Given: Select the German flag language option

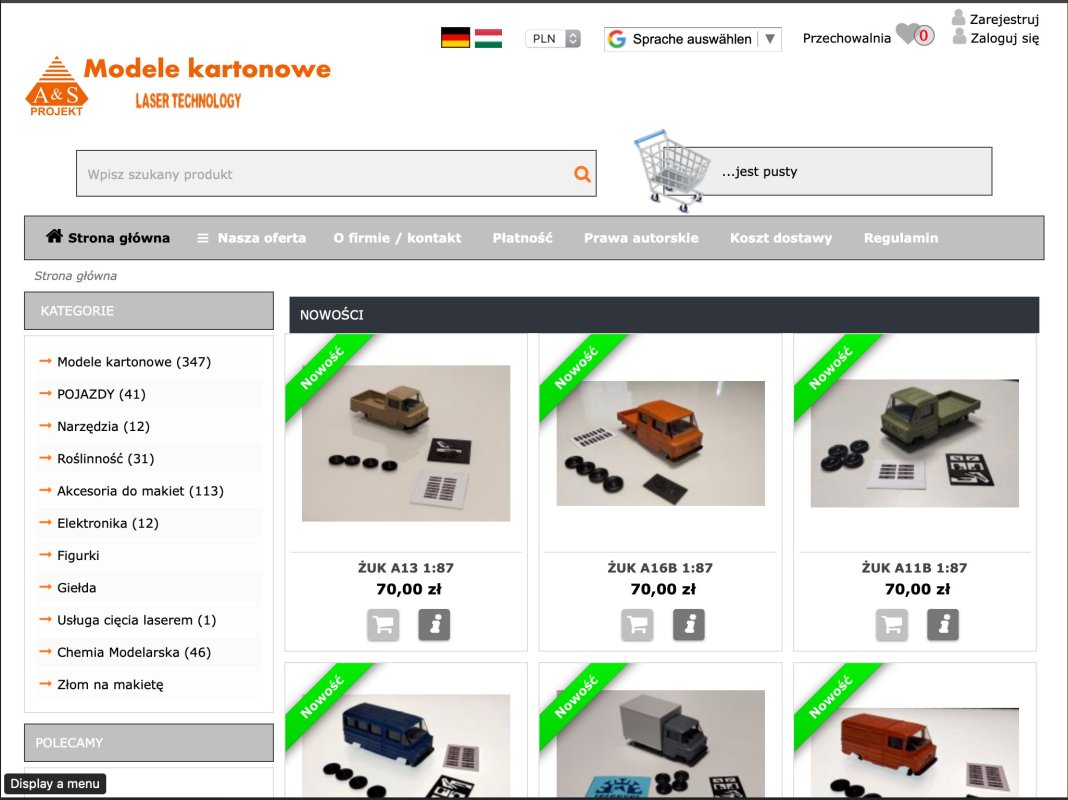Looking at the screenshot, I should coord(456,35).
